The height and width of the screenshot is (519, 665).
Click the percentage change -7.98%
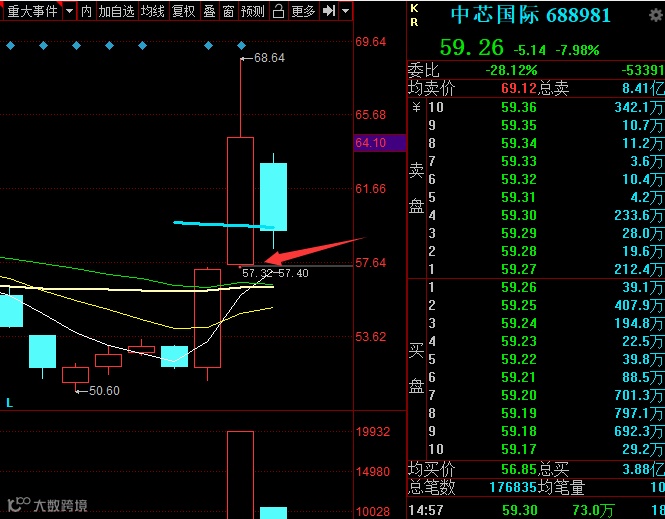click(578, 50)
